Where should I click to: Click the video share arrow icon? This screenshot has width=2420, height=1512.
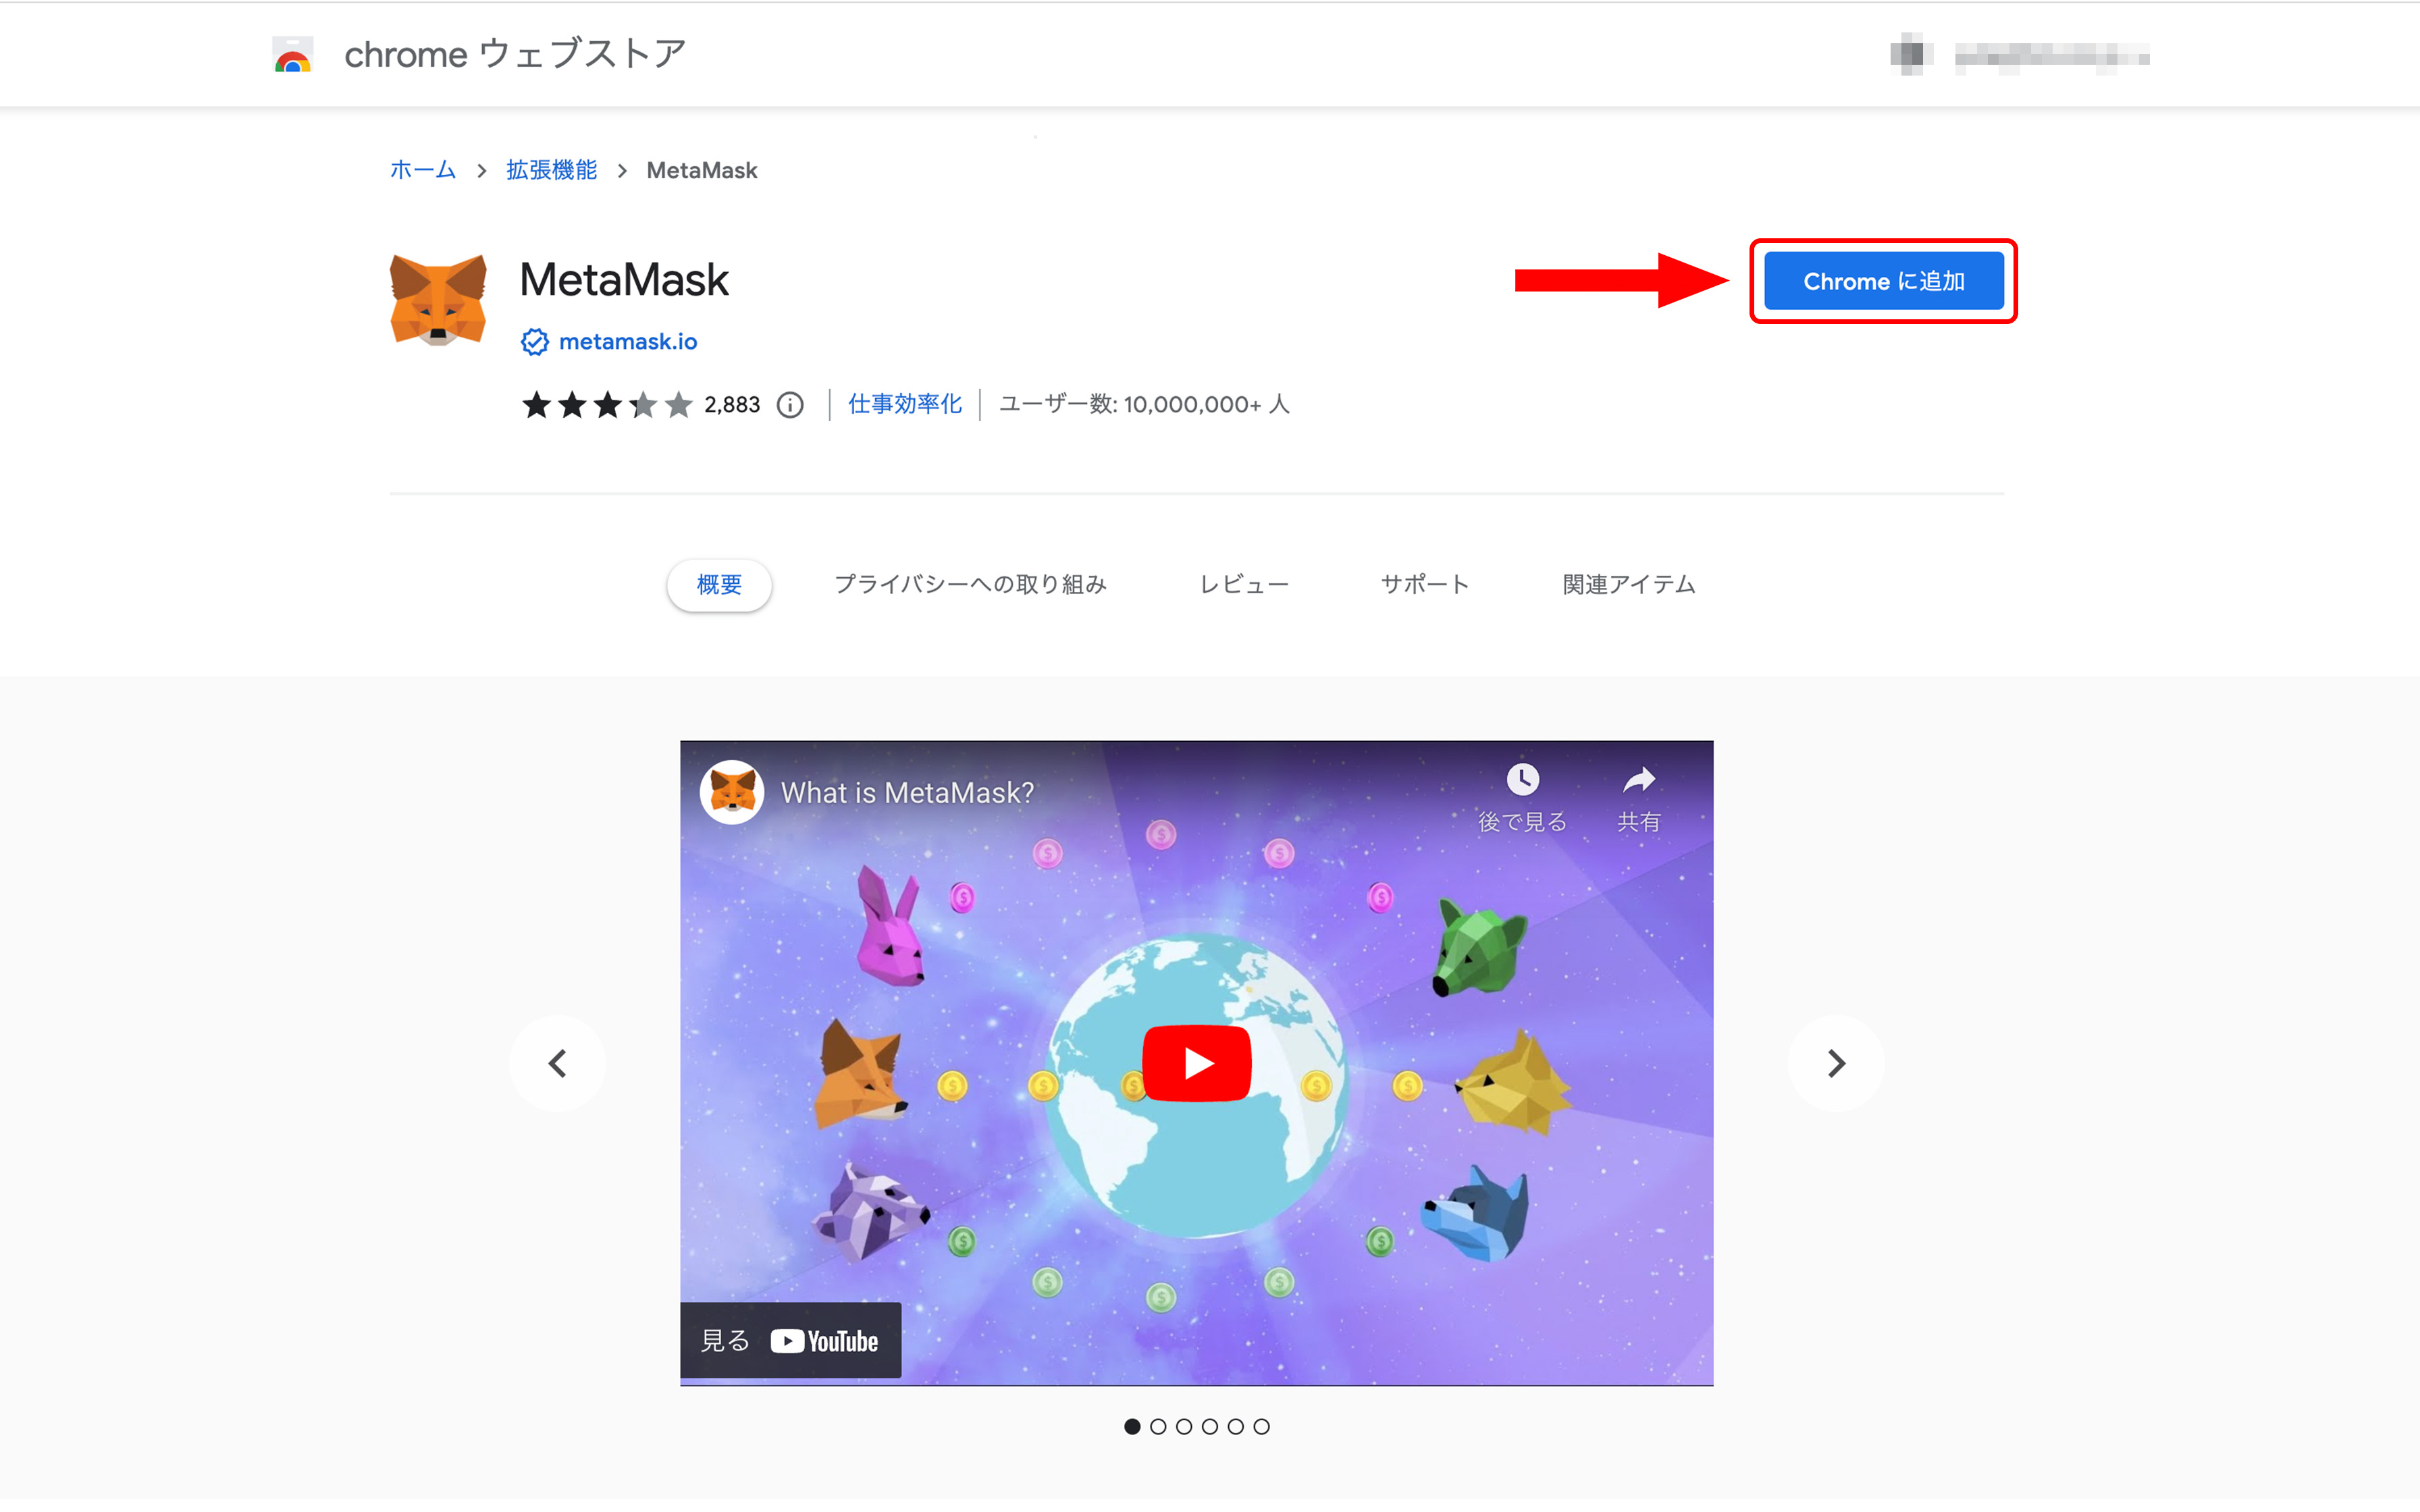click(1638, 779)
